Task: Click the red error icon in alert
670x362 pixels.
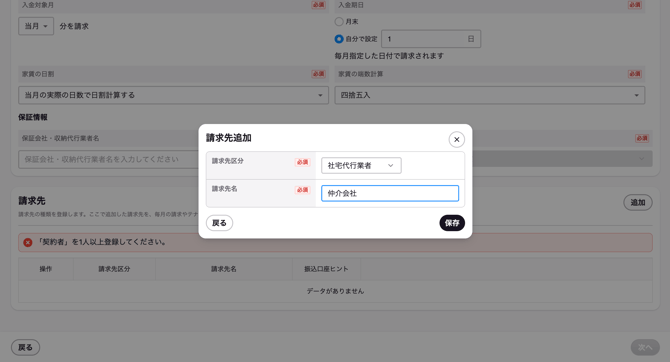Action: tap(28, 242)
